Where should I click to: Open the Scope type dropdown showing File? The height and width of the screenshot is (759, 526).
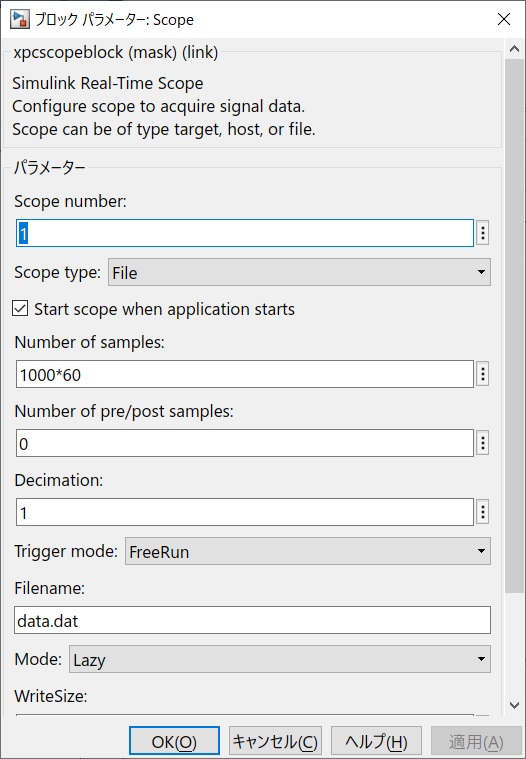[299, 272]
